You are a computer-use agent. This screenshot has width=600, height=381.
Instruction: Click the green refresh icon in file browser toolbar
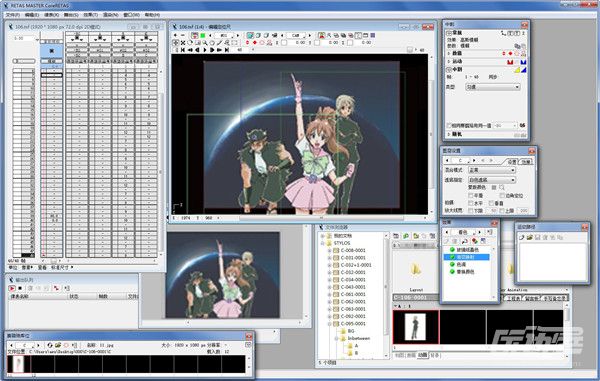(406, 236)
